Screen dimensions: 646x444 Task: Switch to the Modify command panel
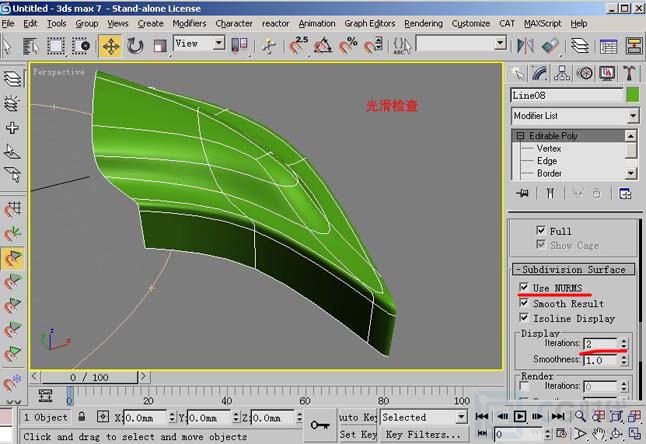(539, 73)
